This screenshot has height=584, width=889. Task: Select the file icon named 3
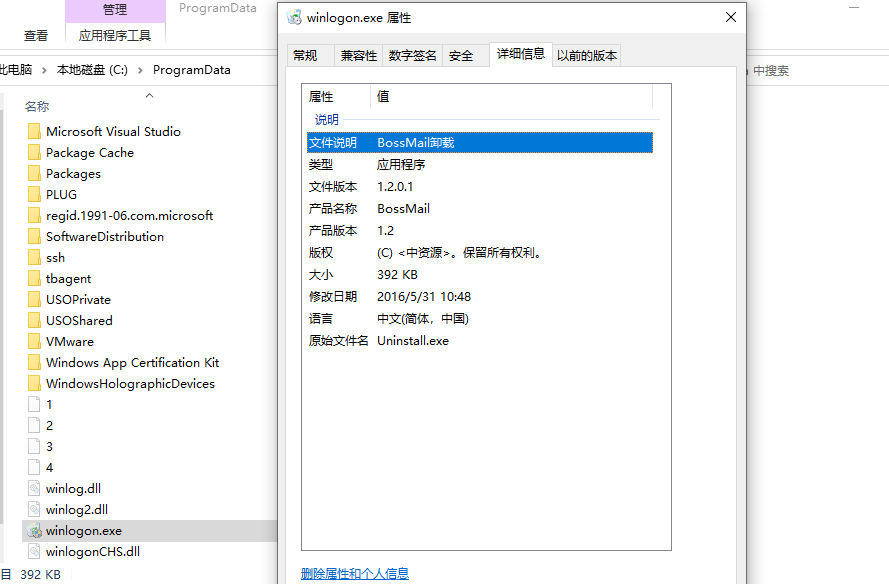pos(35,446)
